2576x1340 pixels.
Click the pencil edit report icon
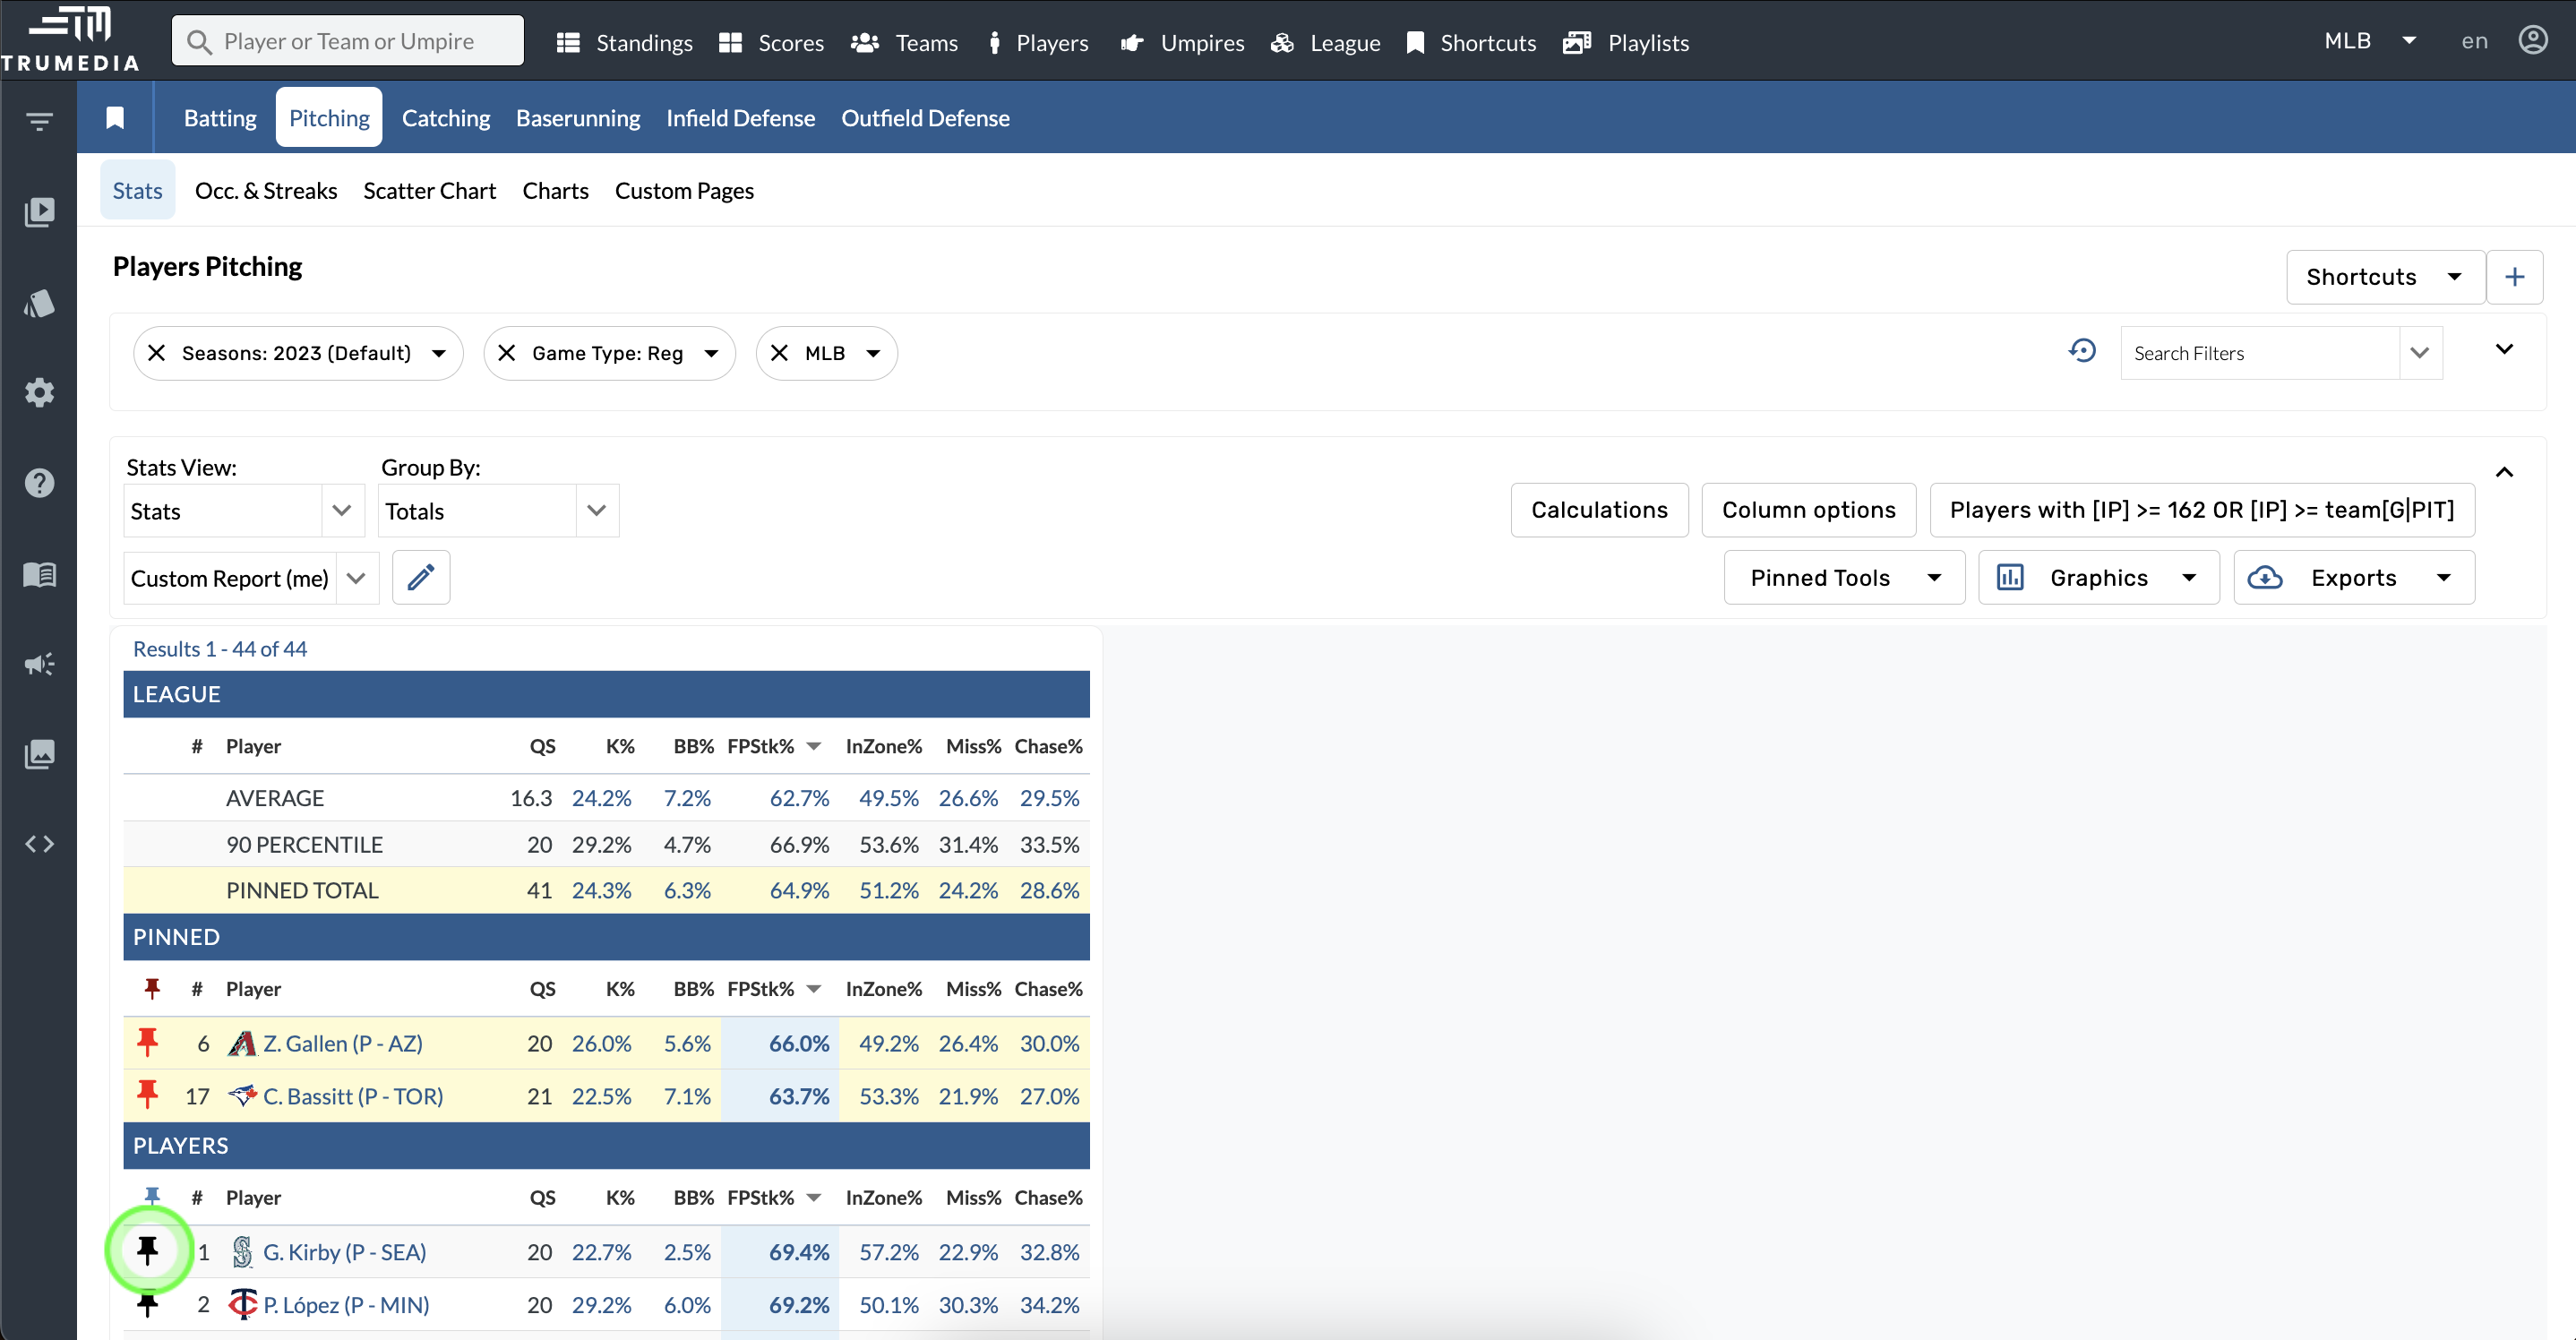coord(421,577)
